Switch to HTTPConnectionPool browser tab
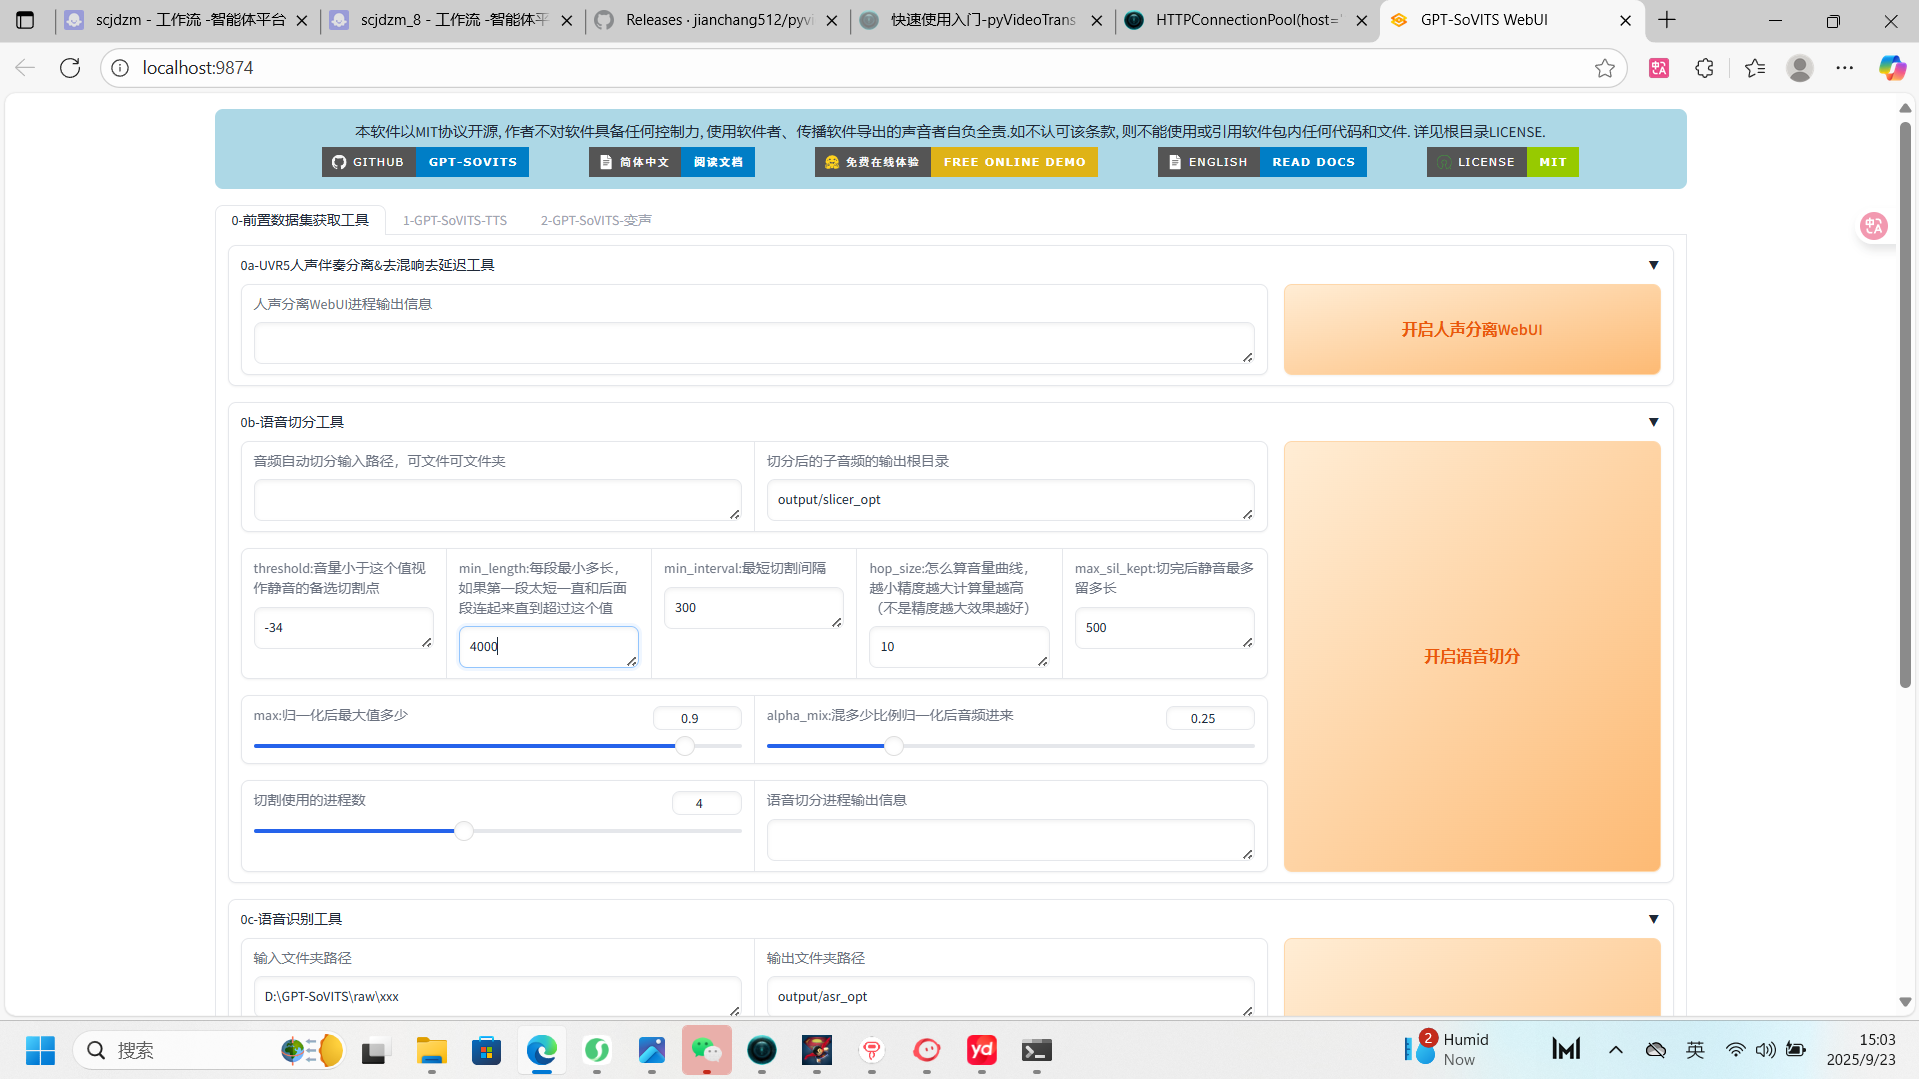 pos(1246,20)
